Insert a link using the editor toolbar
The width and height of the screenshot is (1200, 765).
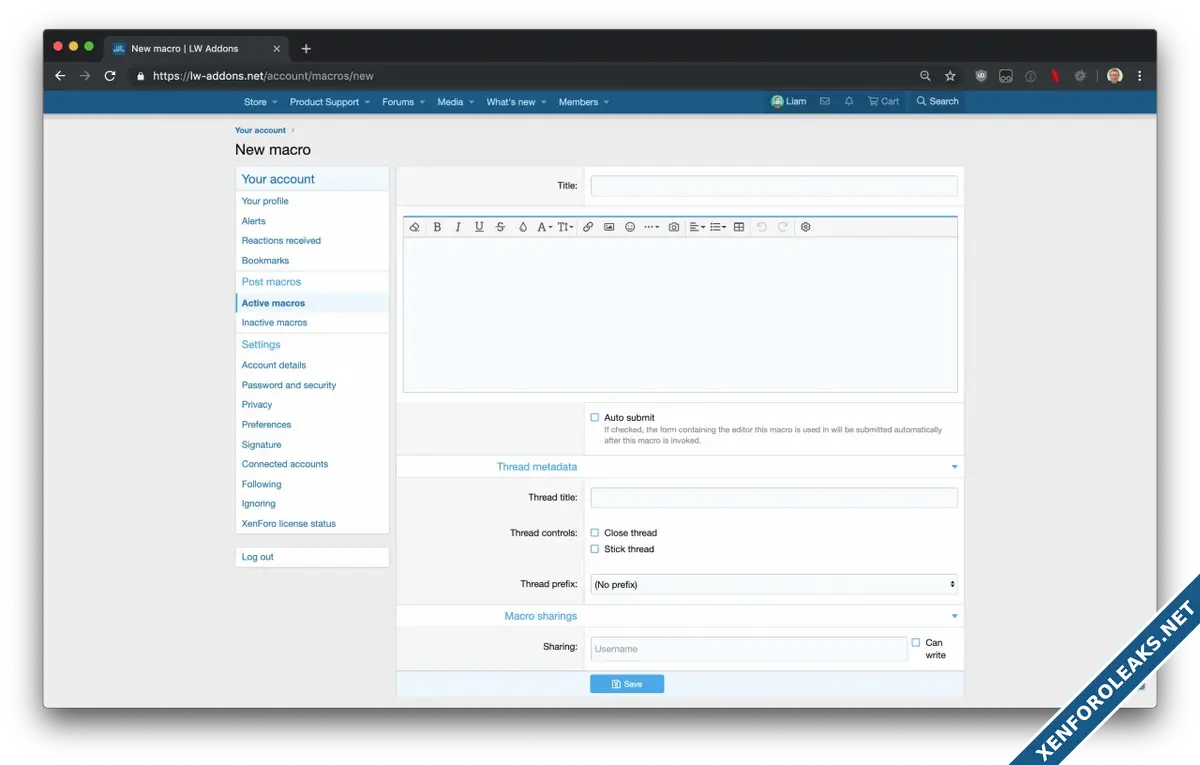[x=588, y=227]
